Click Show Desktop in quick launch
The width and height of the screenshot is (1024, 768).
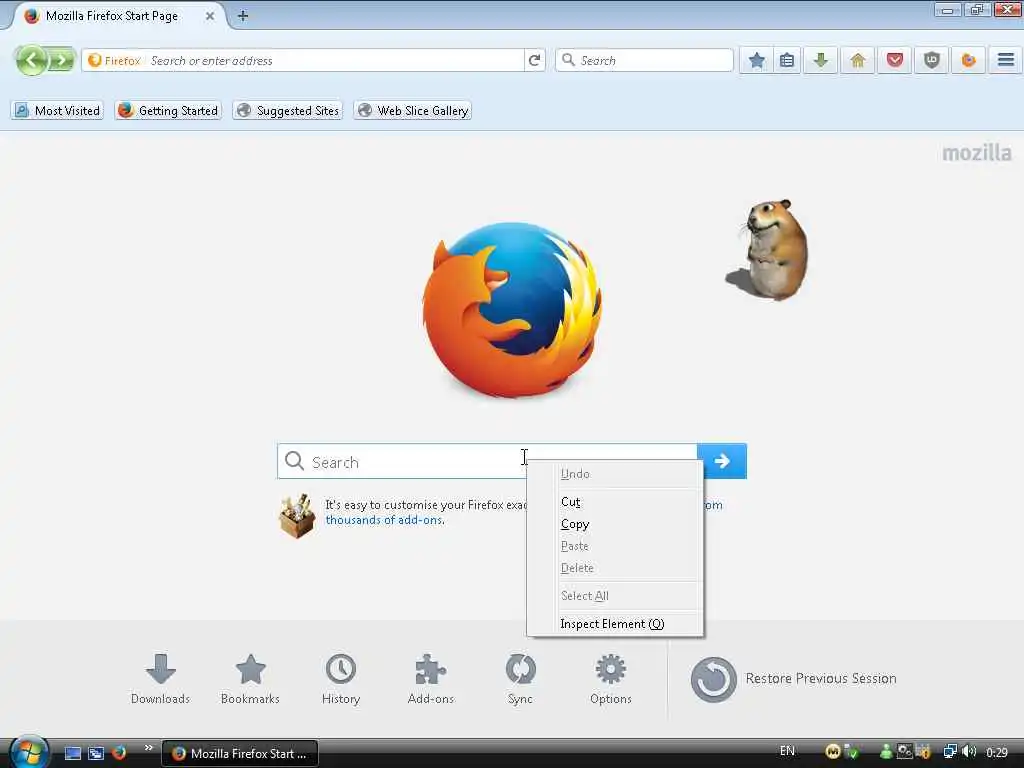72,753
